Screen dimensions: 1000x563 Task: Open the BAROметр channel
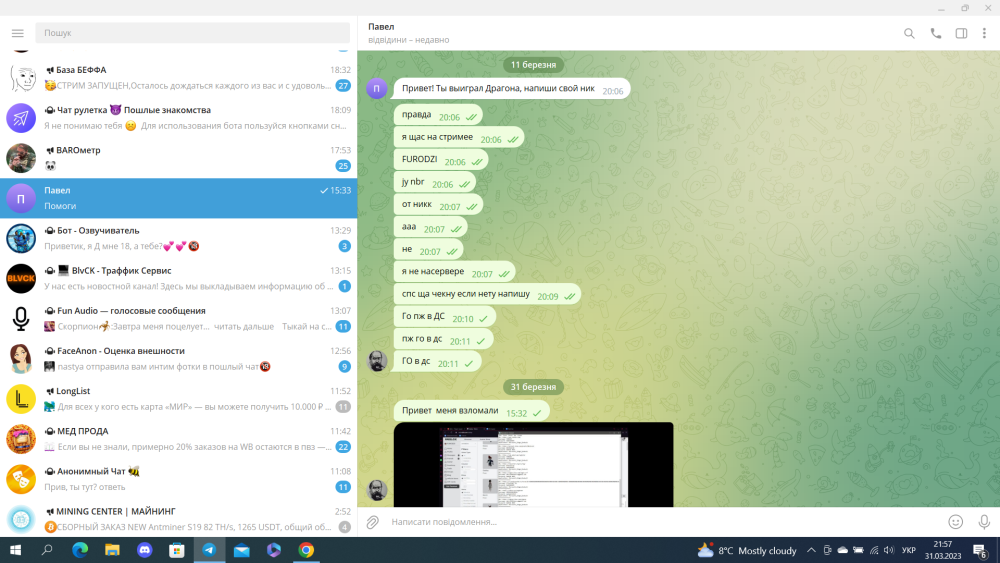click(179, 158)
